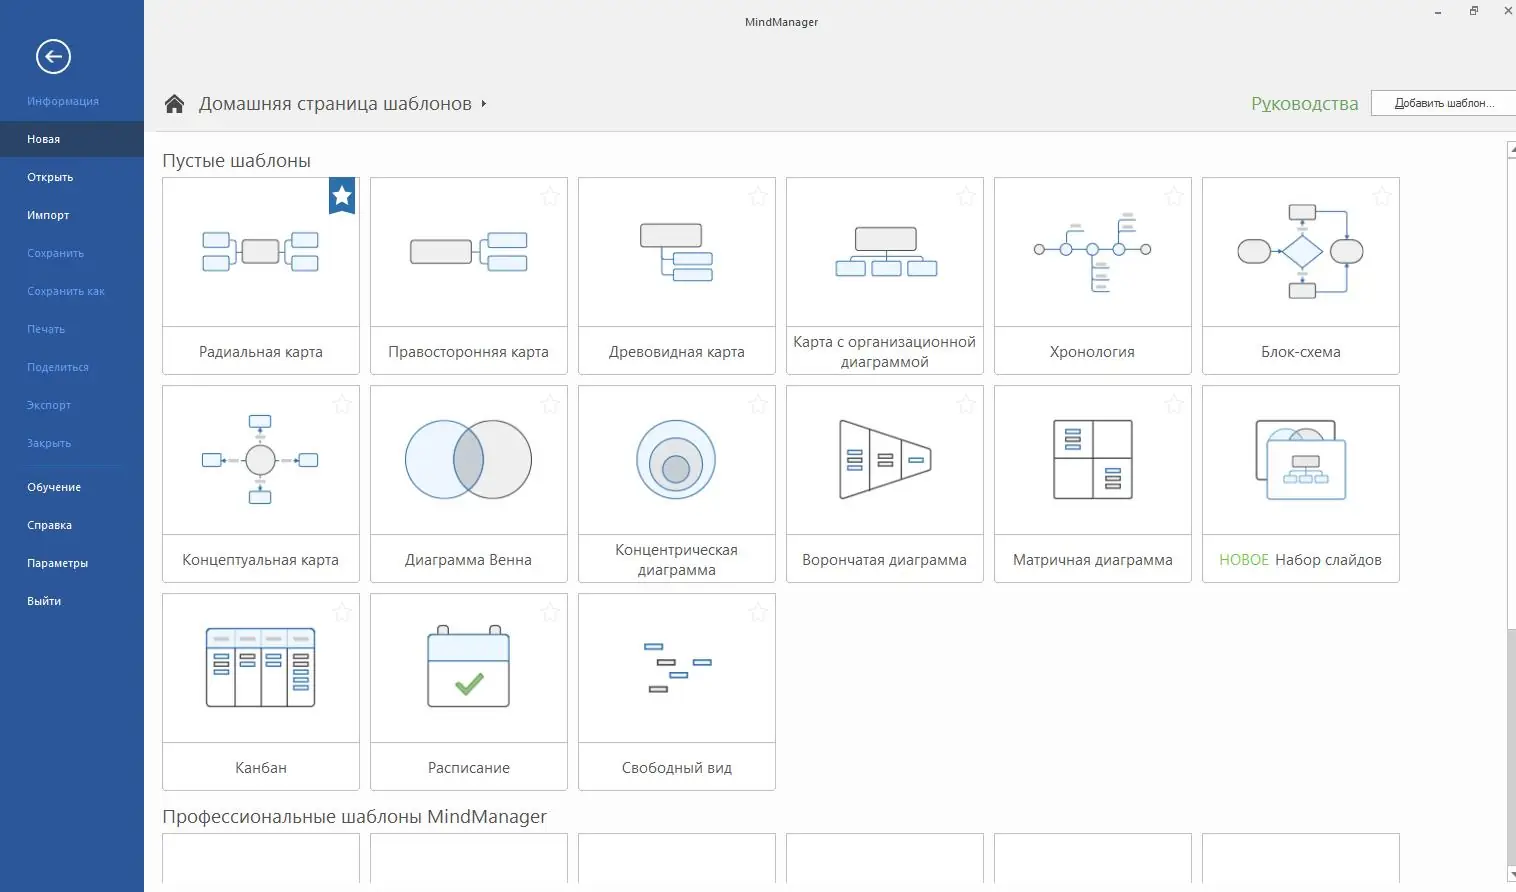Go back using the circled arrow icon
The height and width of the screenshot is (892, 1516).
coord(53,57)
